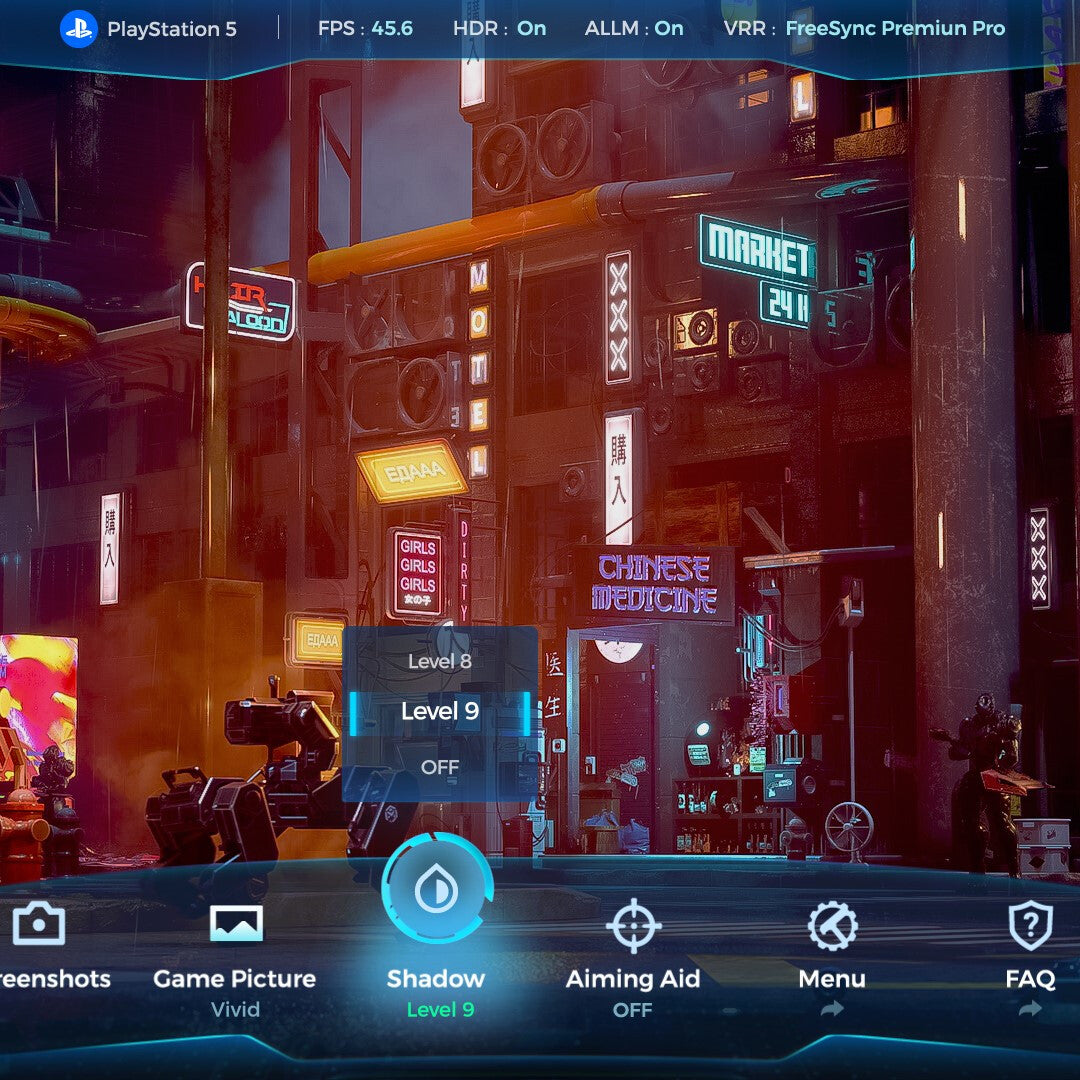The width and height of the screenshot is (1080, 1080).
Task: Open the Menu wrench icon
Action: (x=832, y=926)
